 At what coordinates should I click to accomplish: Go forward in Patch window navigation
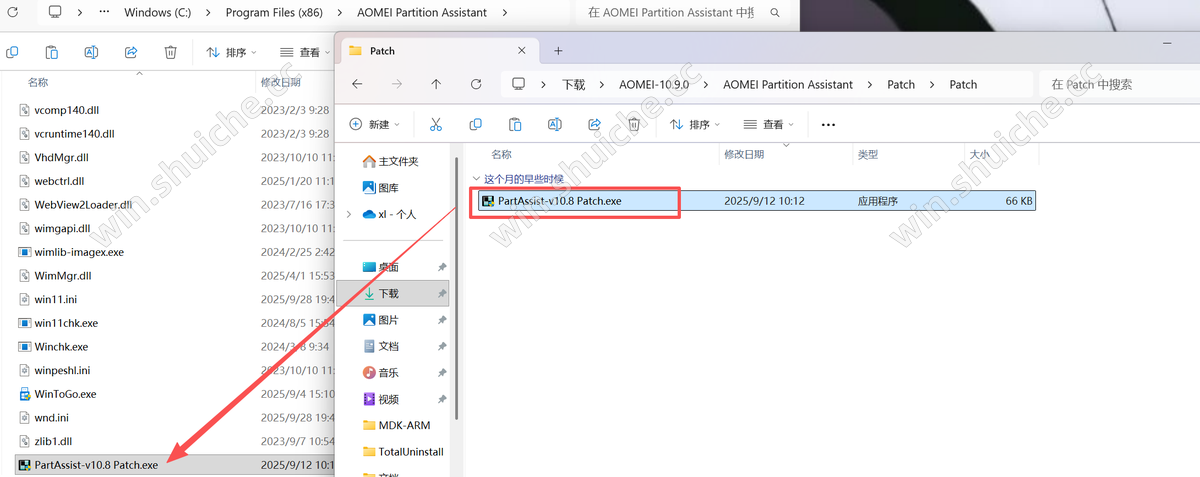click(x=397, y=84)
